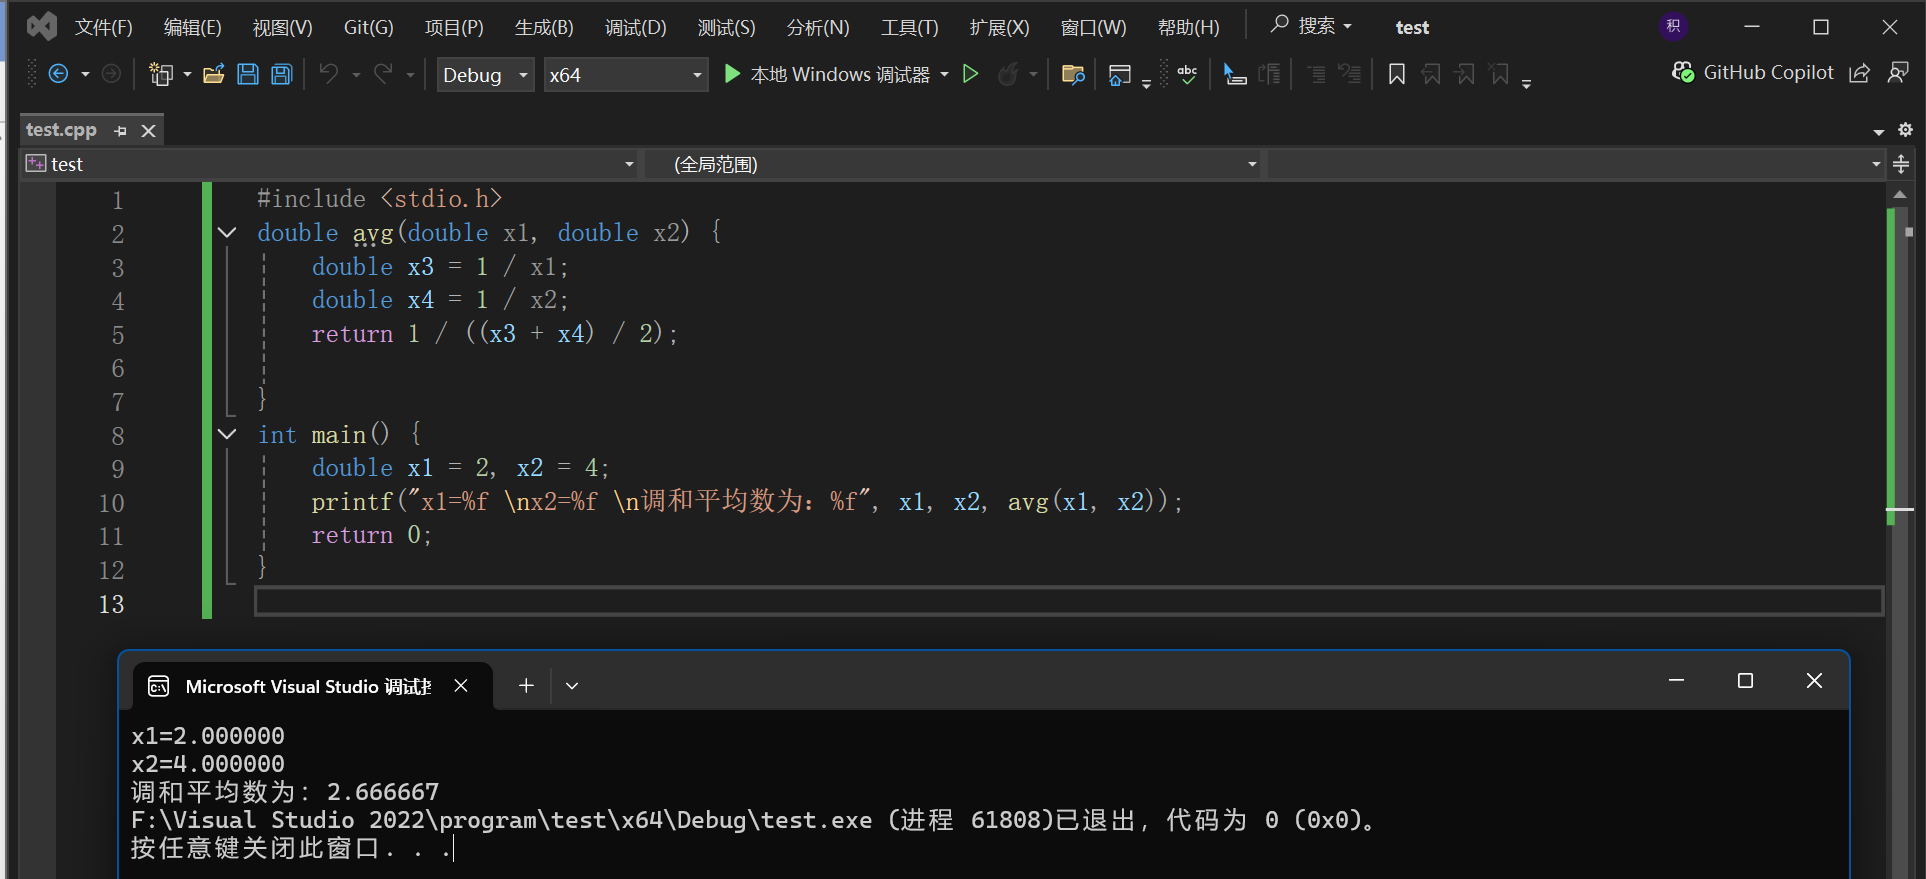Screen dimensions: 1926x879
Task: Navigate backward with the back arrow icon
Action: tap(58, 74)
